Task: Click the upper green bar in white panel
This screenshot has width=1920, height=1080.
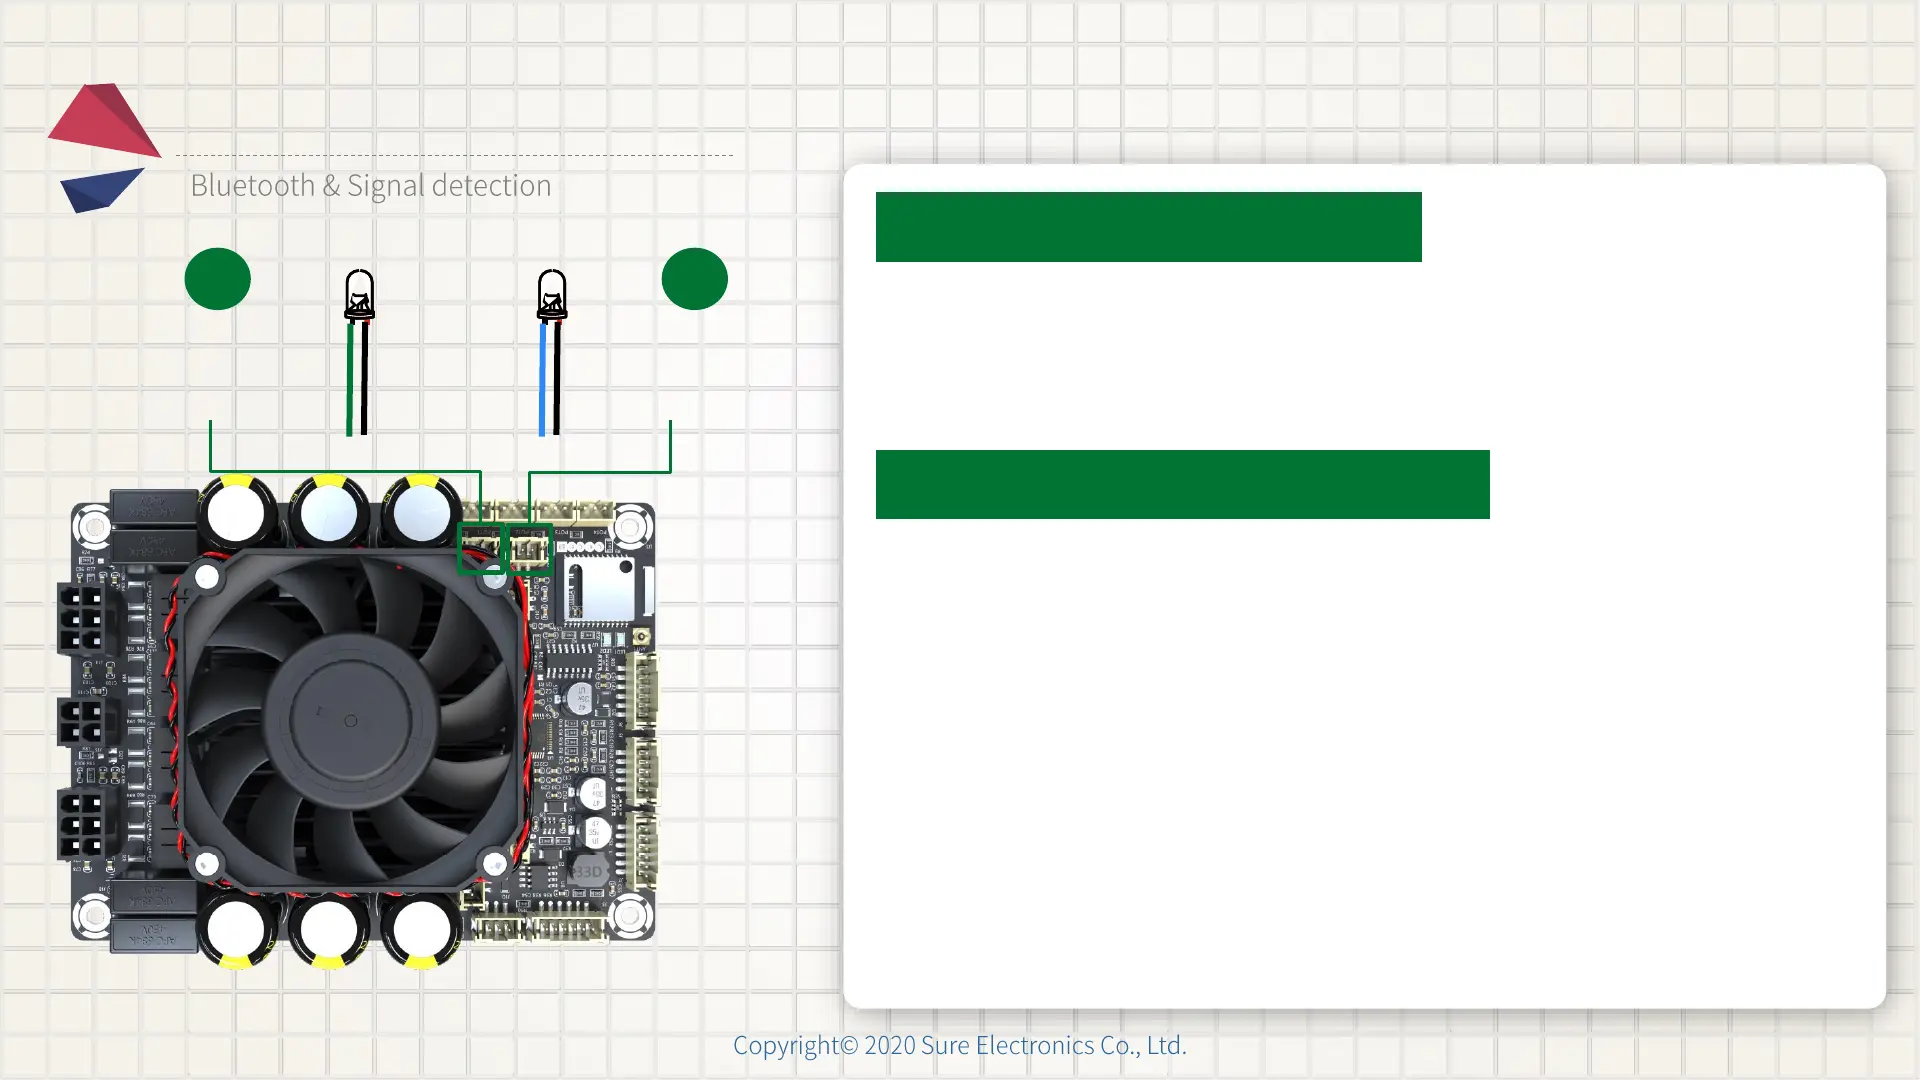Action: pos(1148,227)
